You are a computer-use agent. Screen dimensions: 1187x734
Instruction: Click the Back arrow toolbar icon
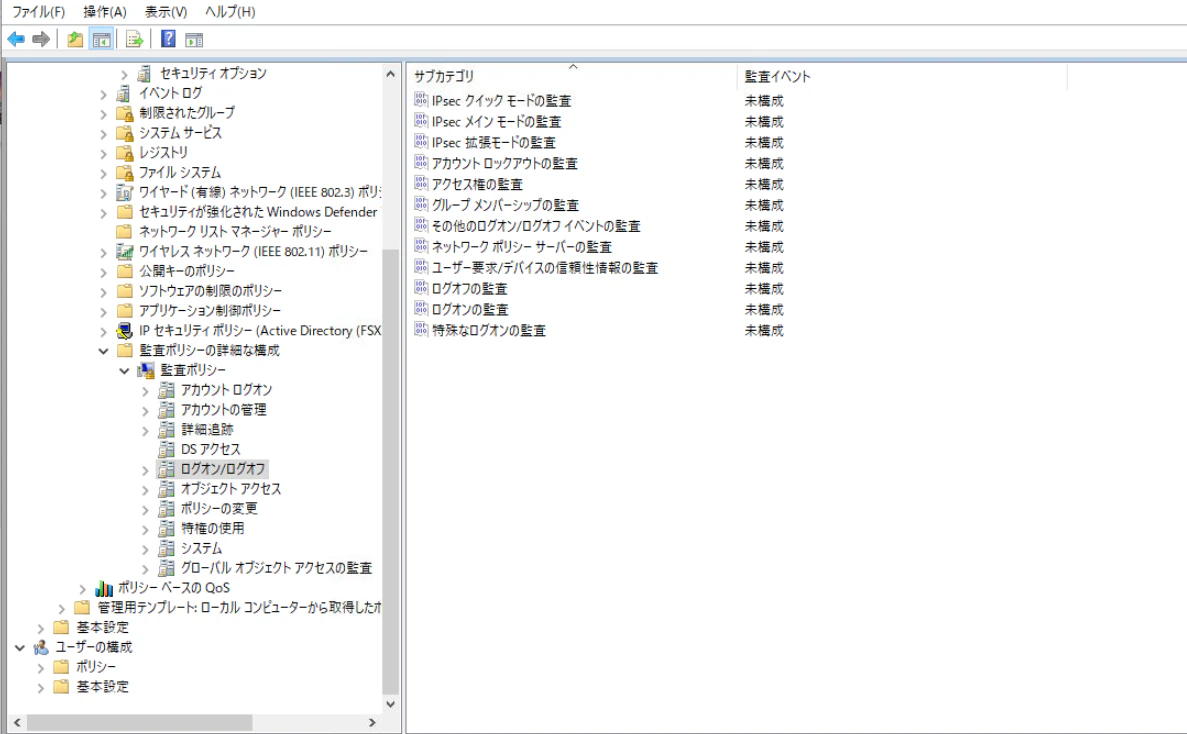click(16, 39)
